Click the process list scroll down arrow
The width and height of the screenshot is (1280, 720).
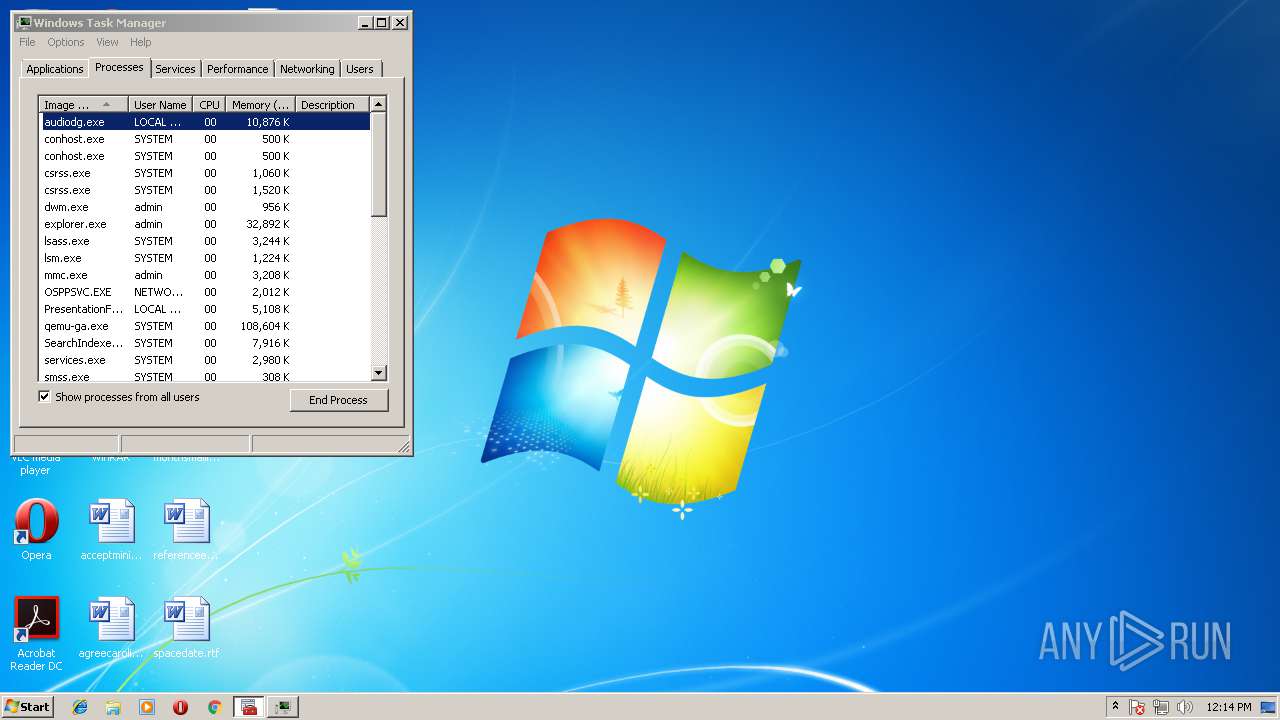378,373
